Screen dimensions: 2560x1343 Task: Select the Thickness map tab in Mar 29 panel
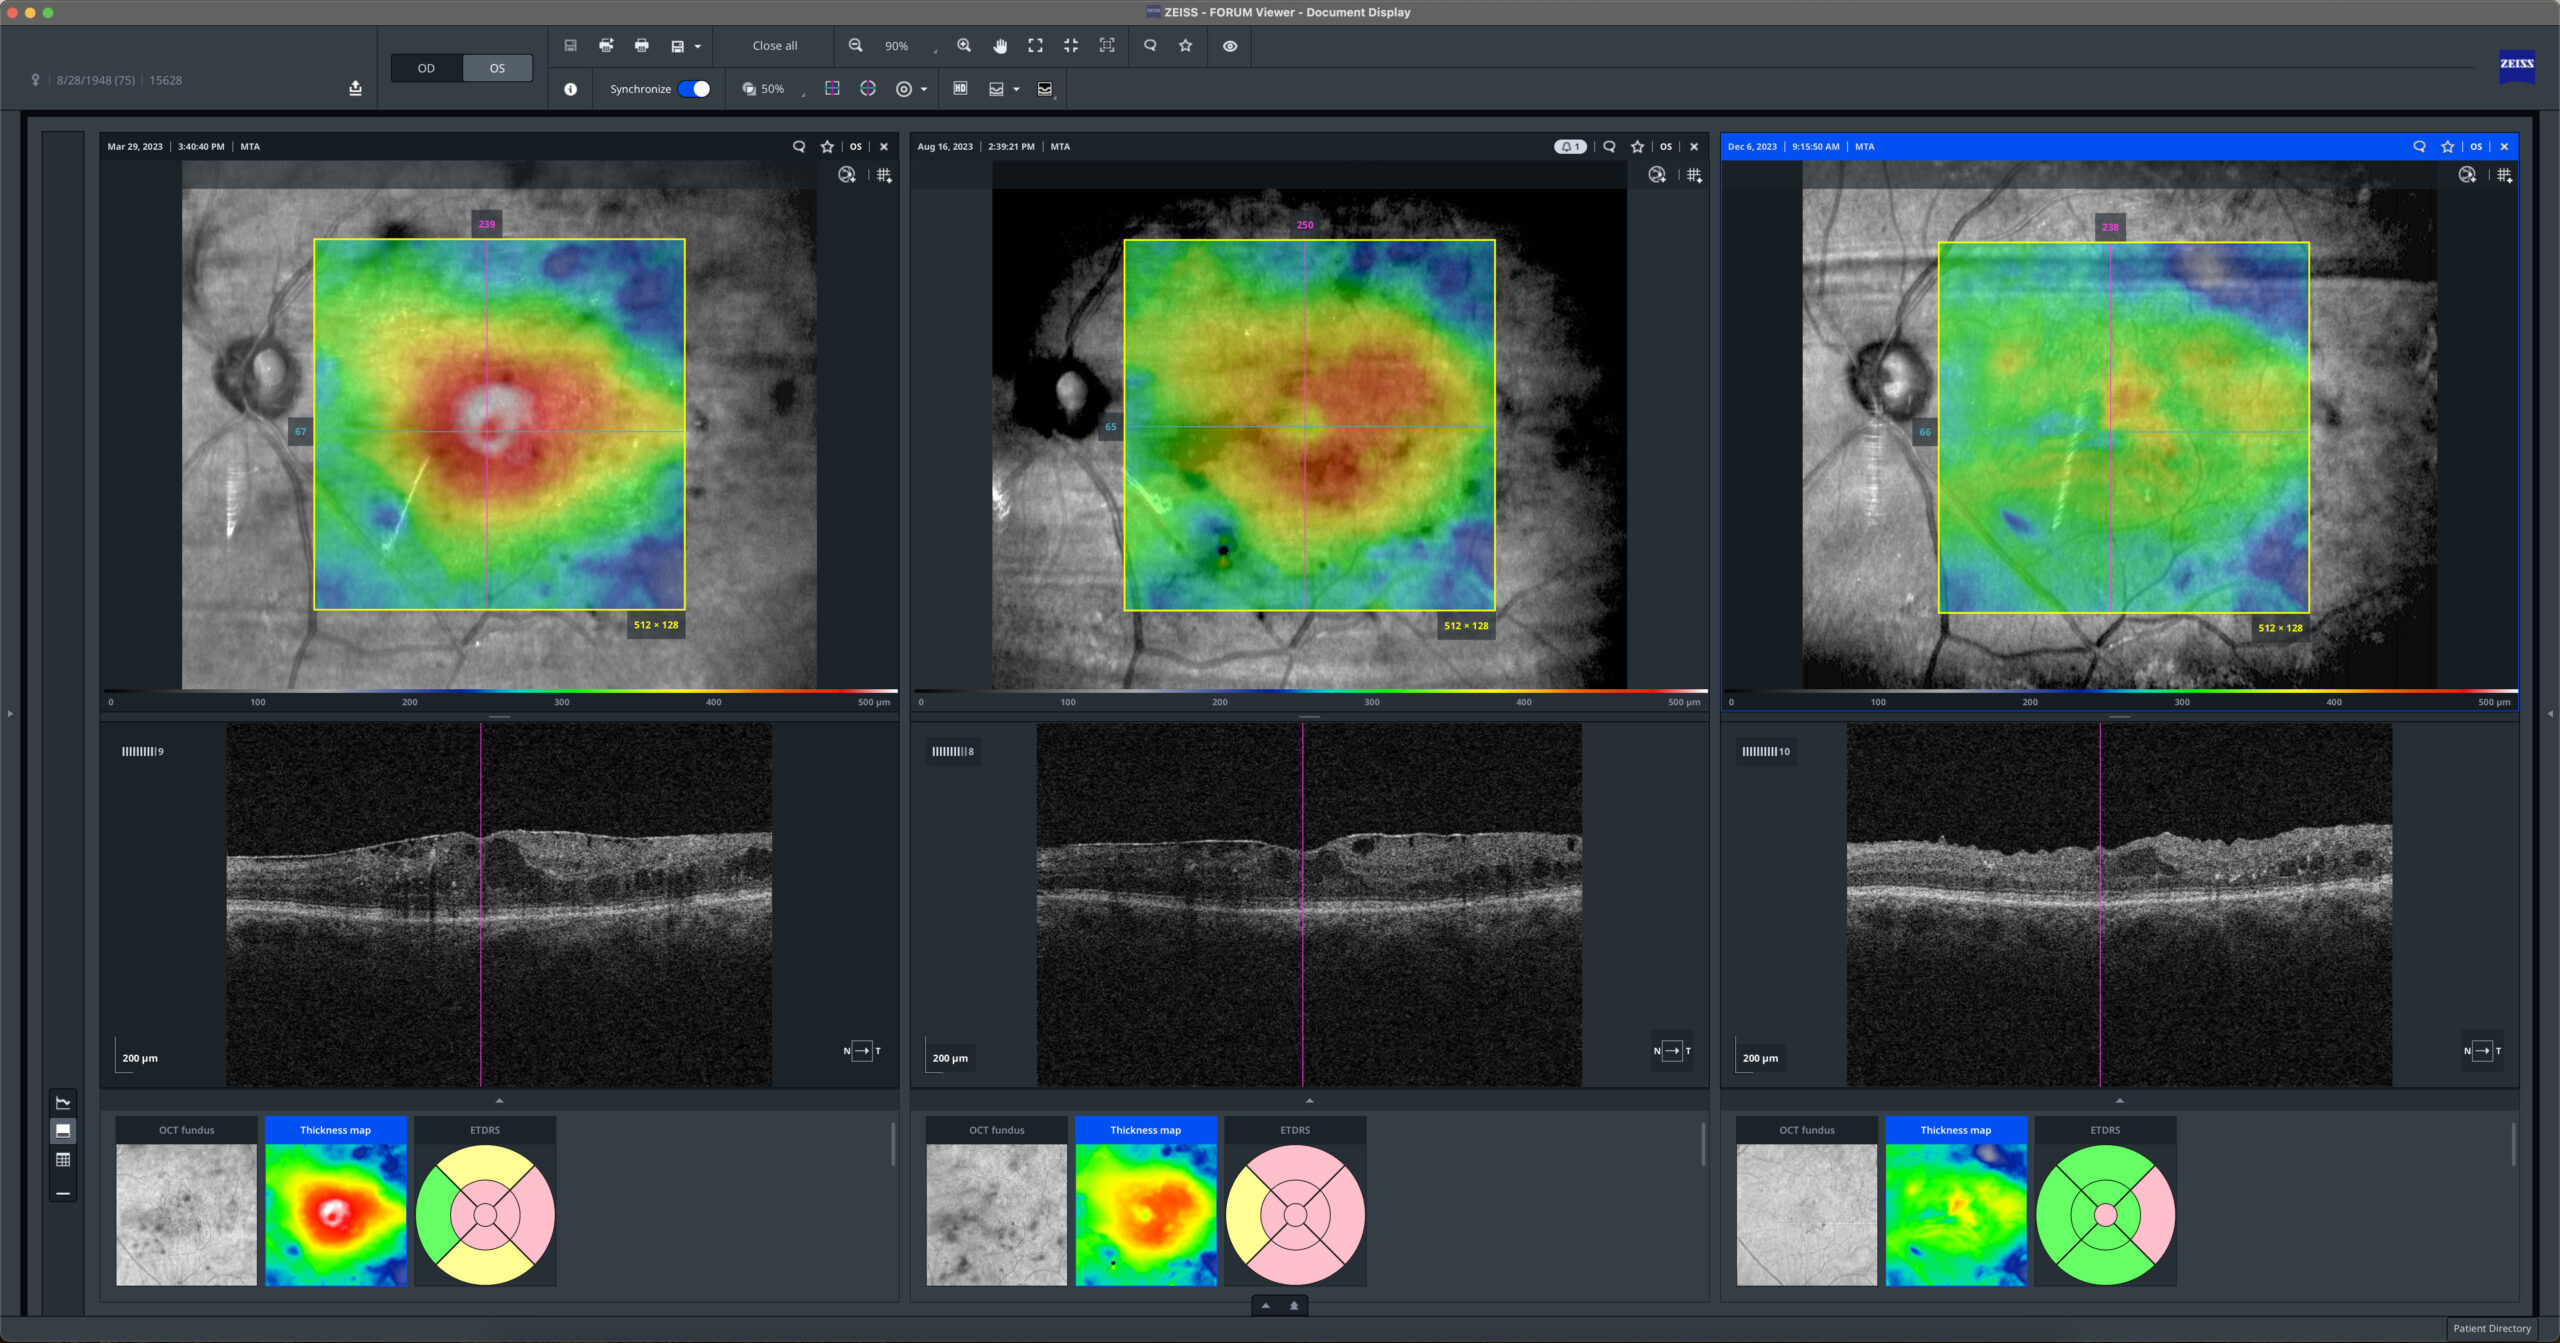pos(335,1130)
